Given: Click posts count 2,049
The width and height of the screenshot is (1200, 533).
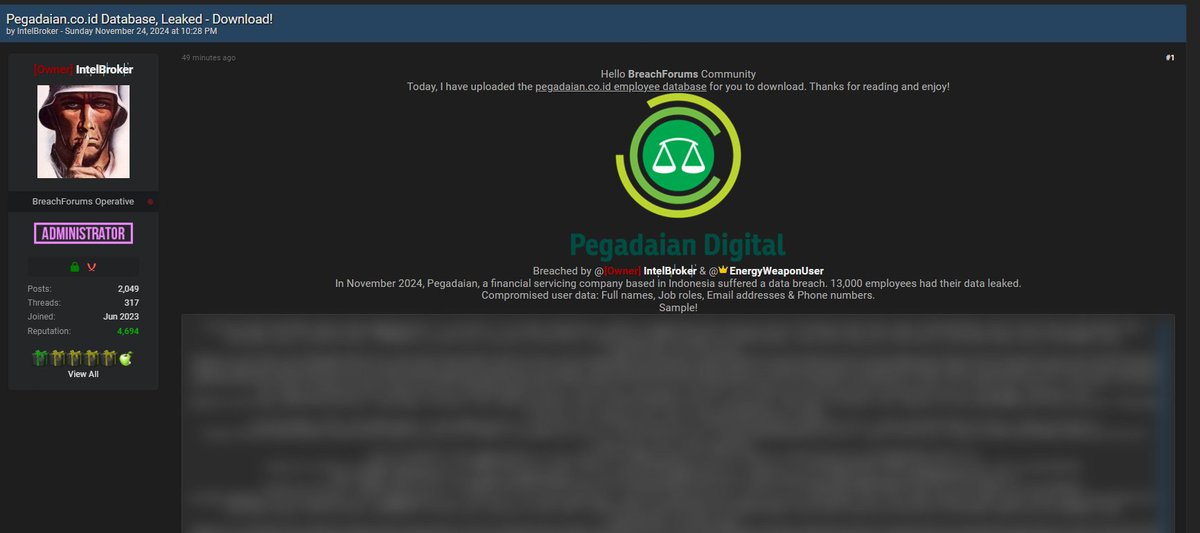Looking at the screenshot, I should click(128, 288).
